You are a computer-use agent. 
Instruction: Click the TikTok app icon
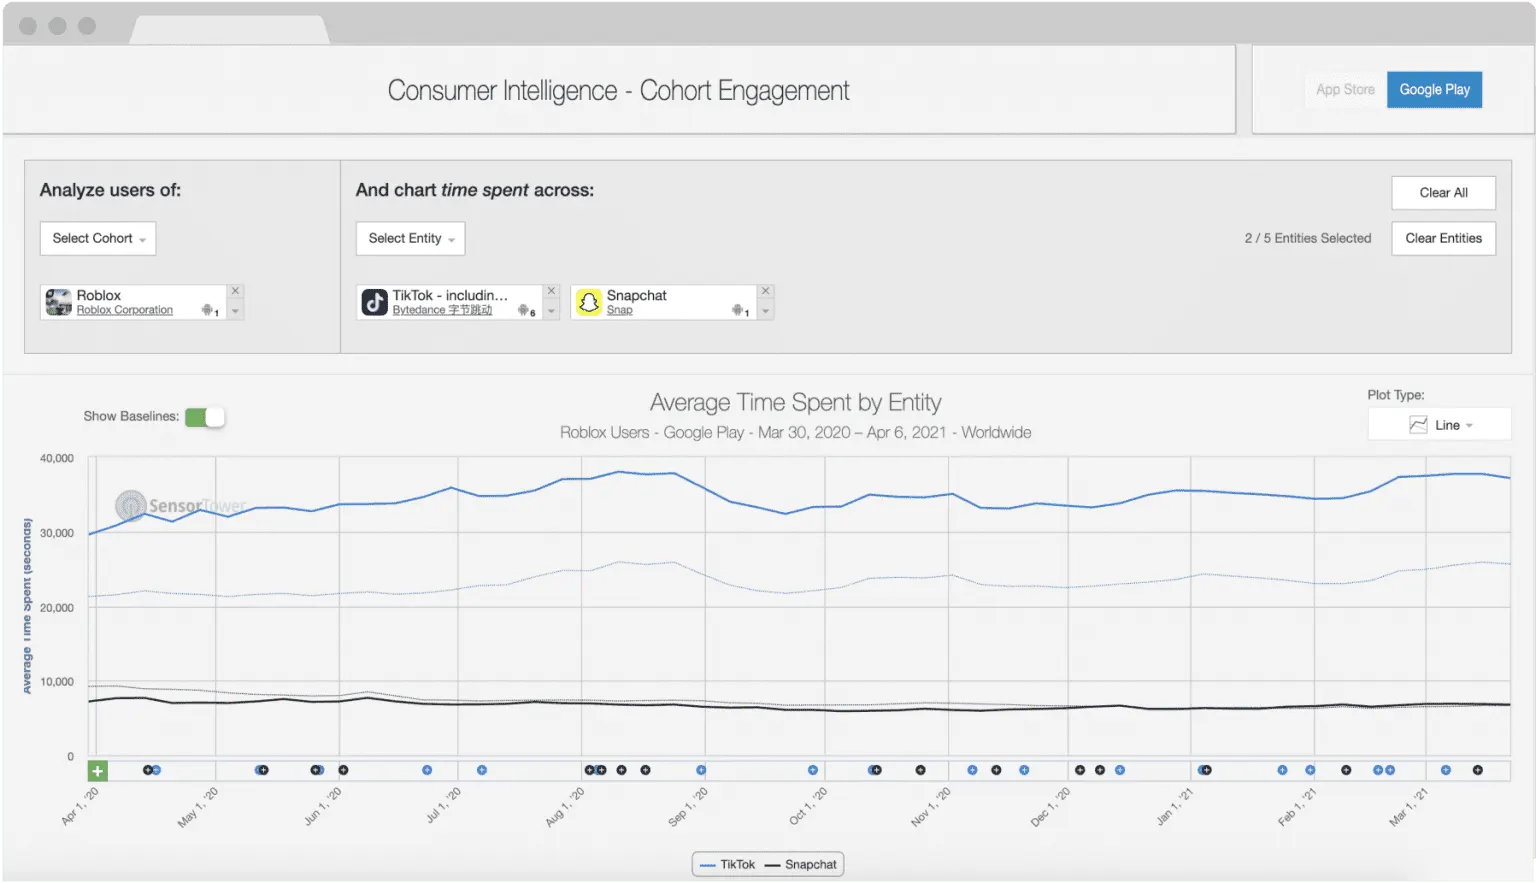374,302
